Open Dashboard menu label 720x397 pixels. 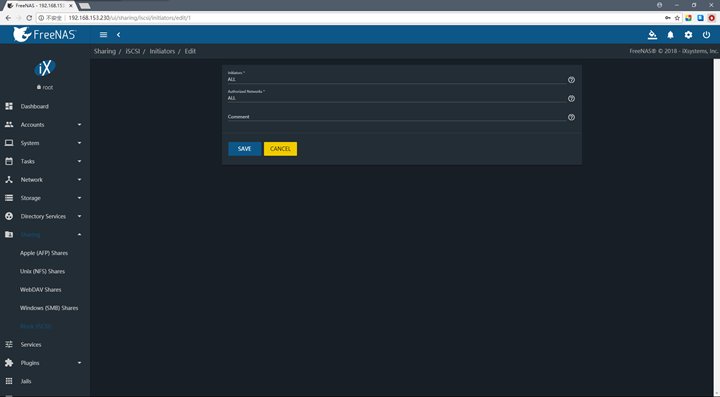[34, 106]
